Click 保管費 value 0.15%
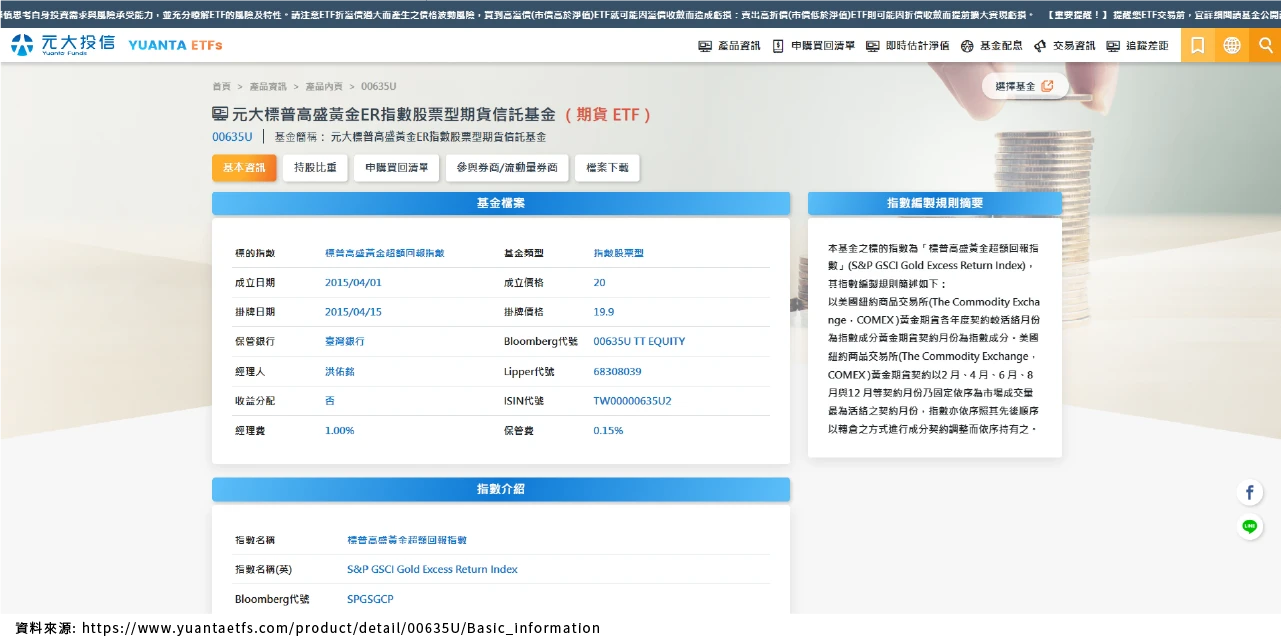This screenshot has width=1281, height=641. point(608,431)
